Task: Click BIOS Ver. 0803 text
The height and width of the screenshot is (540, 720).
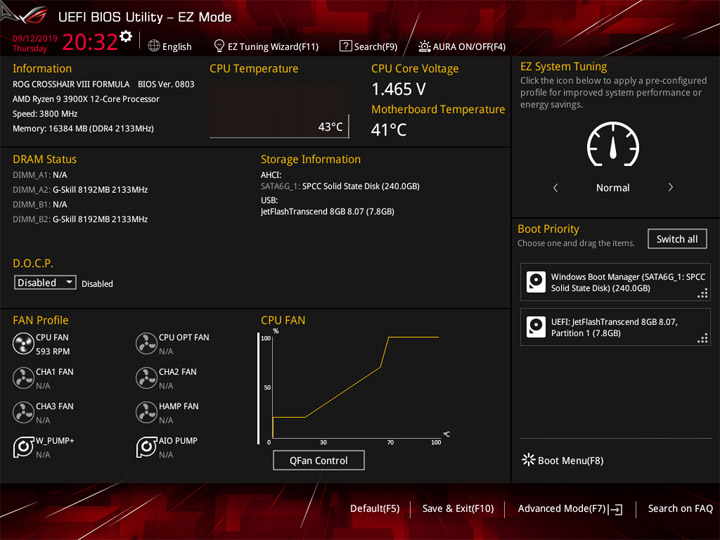Action: 166,84
